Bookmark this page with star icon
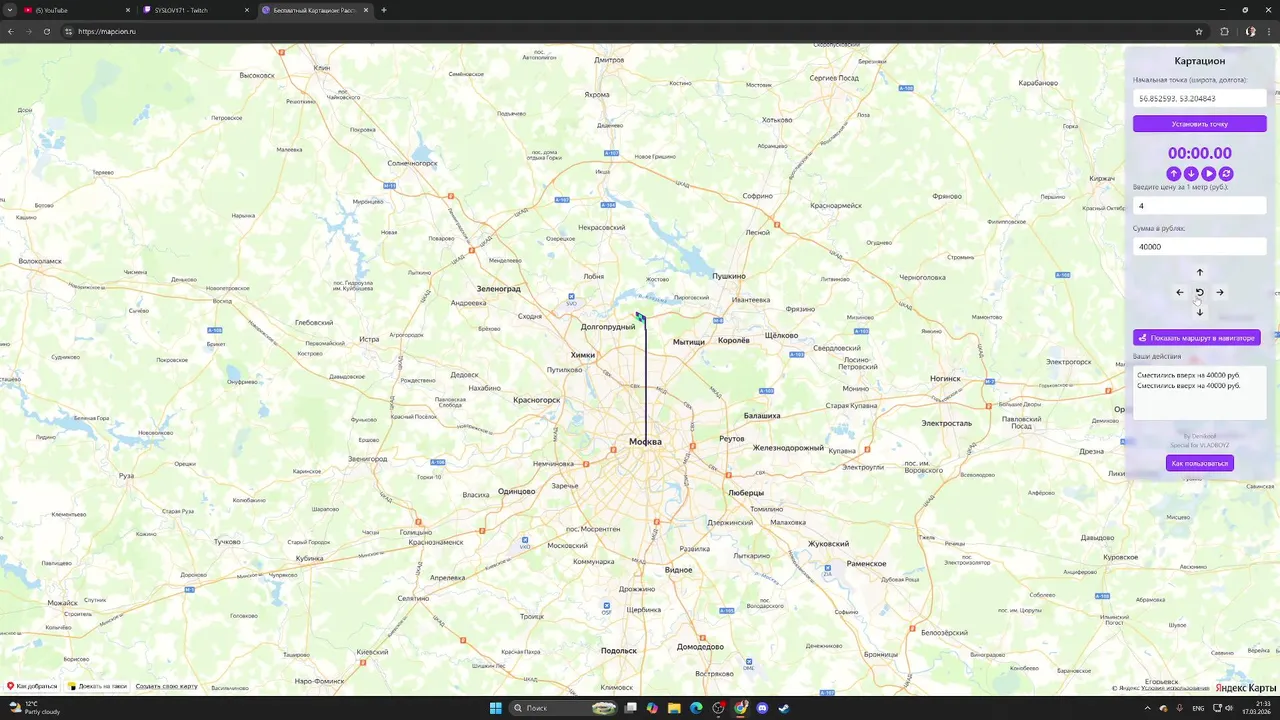The width and height of the screenshot is (1280, 720). [1199, 32]
